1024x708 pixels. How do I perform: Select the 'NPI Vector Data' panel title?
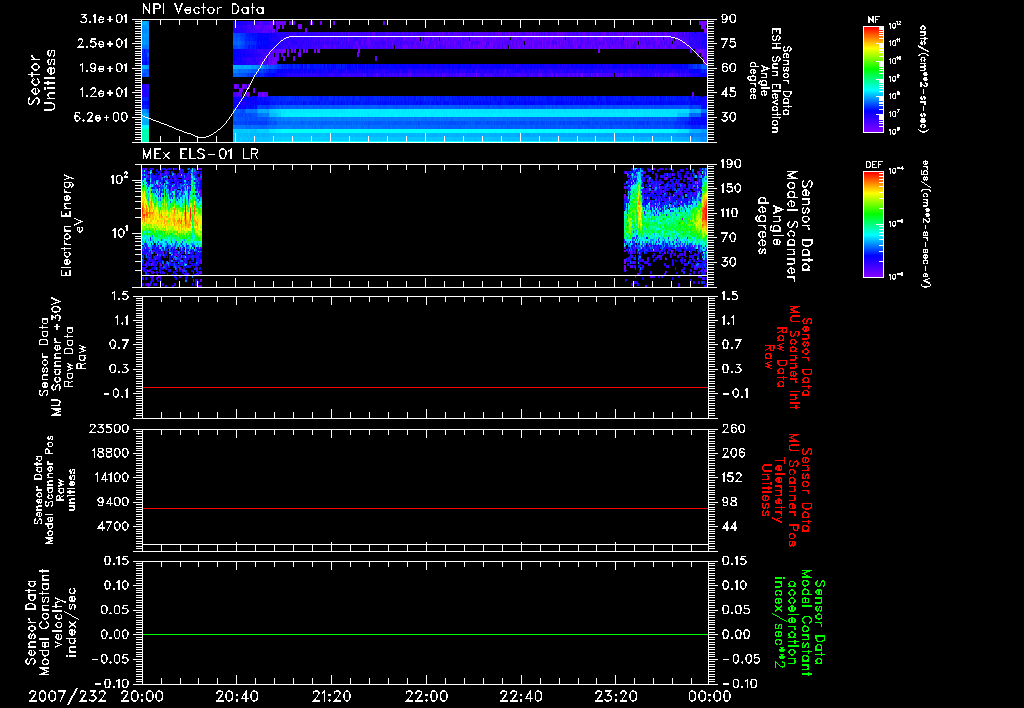pyautogui.click(x=203, y=9)
